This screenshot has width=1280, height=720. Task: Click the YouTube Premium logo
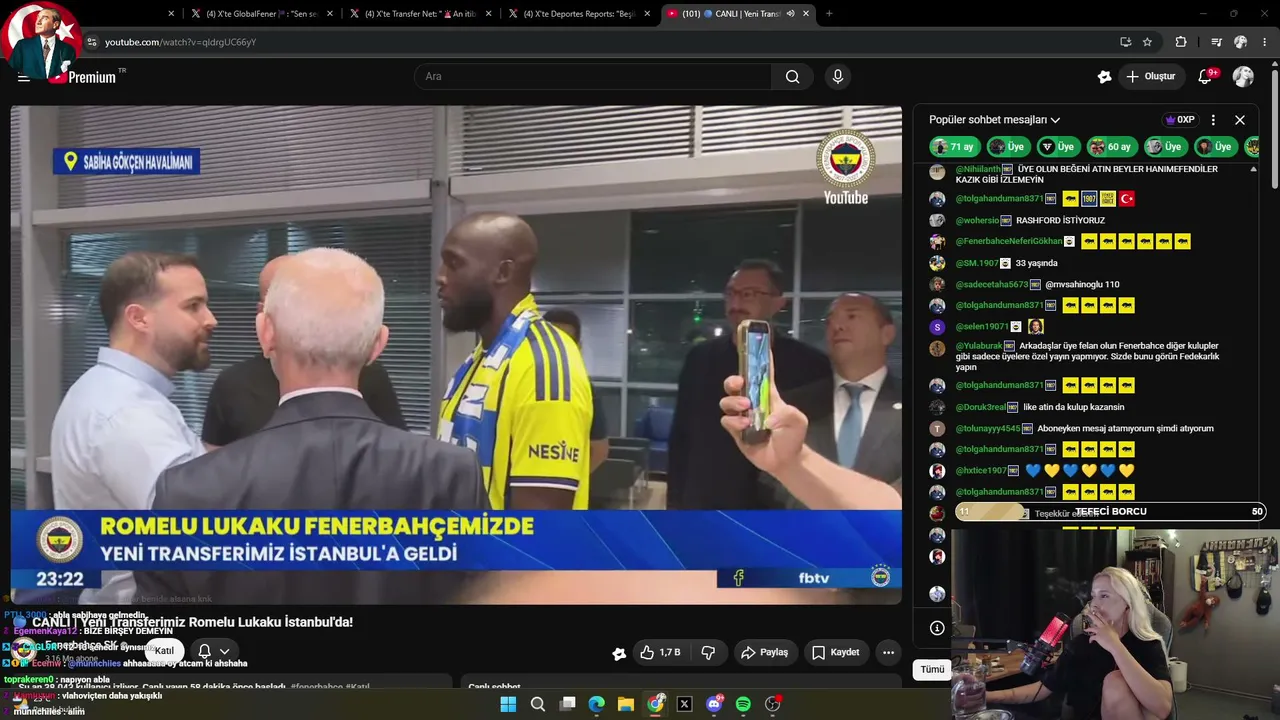86,77
